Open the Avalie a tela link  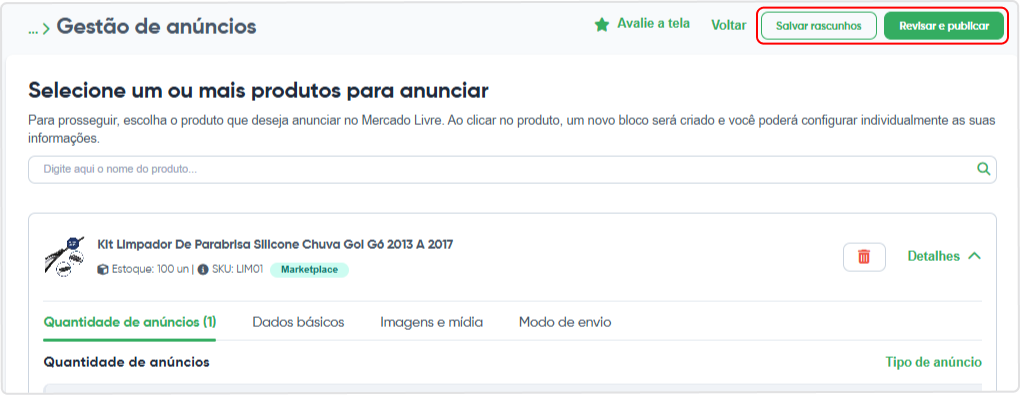tap(653, 24)
